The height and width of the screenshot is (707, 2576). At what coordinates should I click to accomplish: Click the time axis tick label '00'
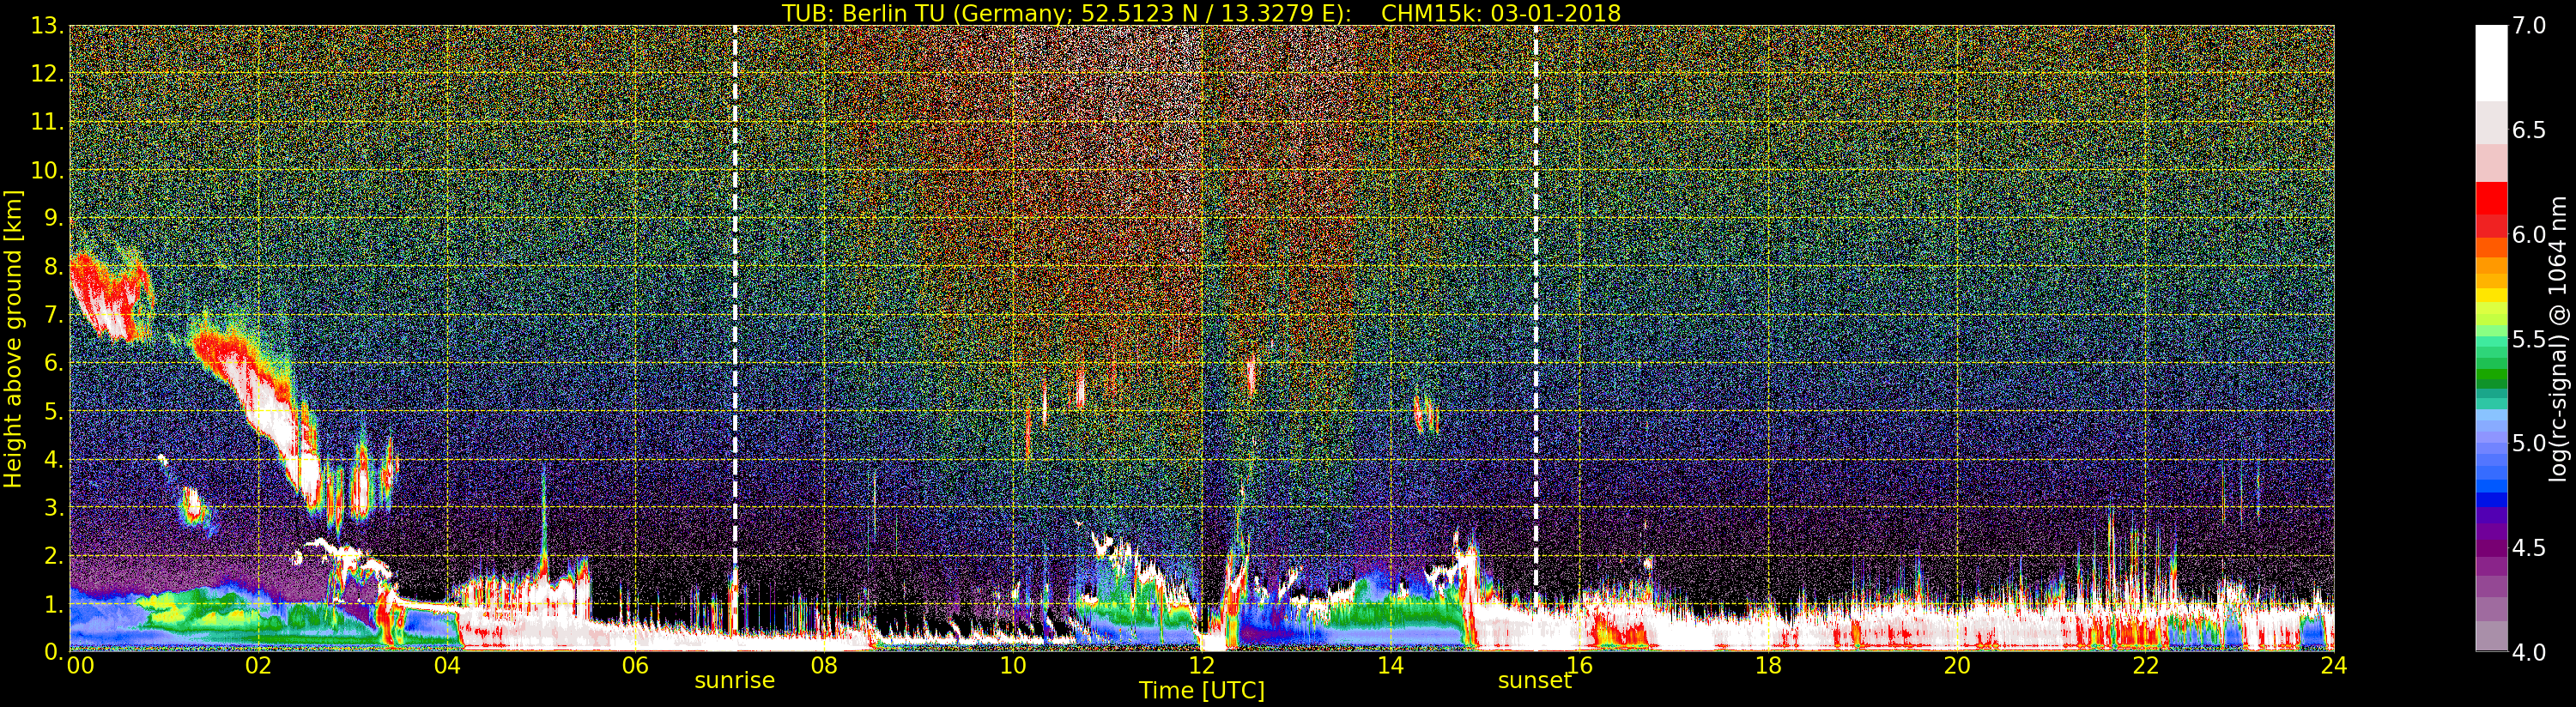tap(80, 665)
